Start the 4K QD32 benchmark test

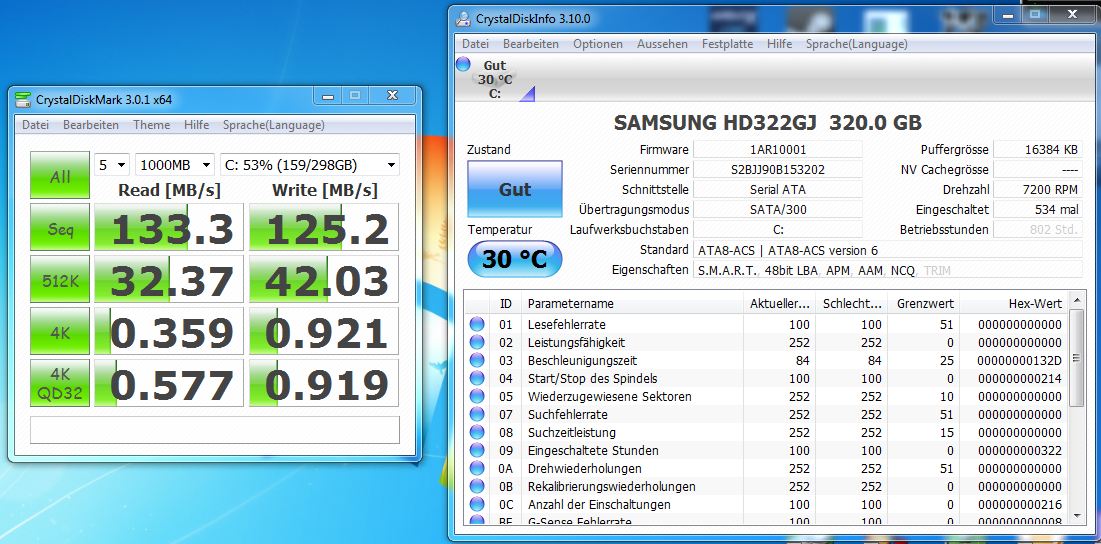click(x=60, y=383)
